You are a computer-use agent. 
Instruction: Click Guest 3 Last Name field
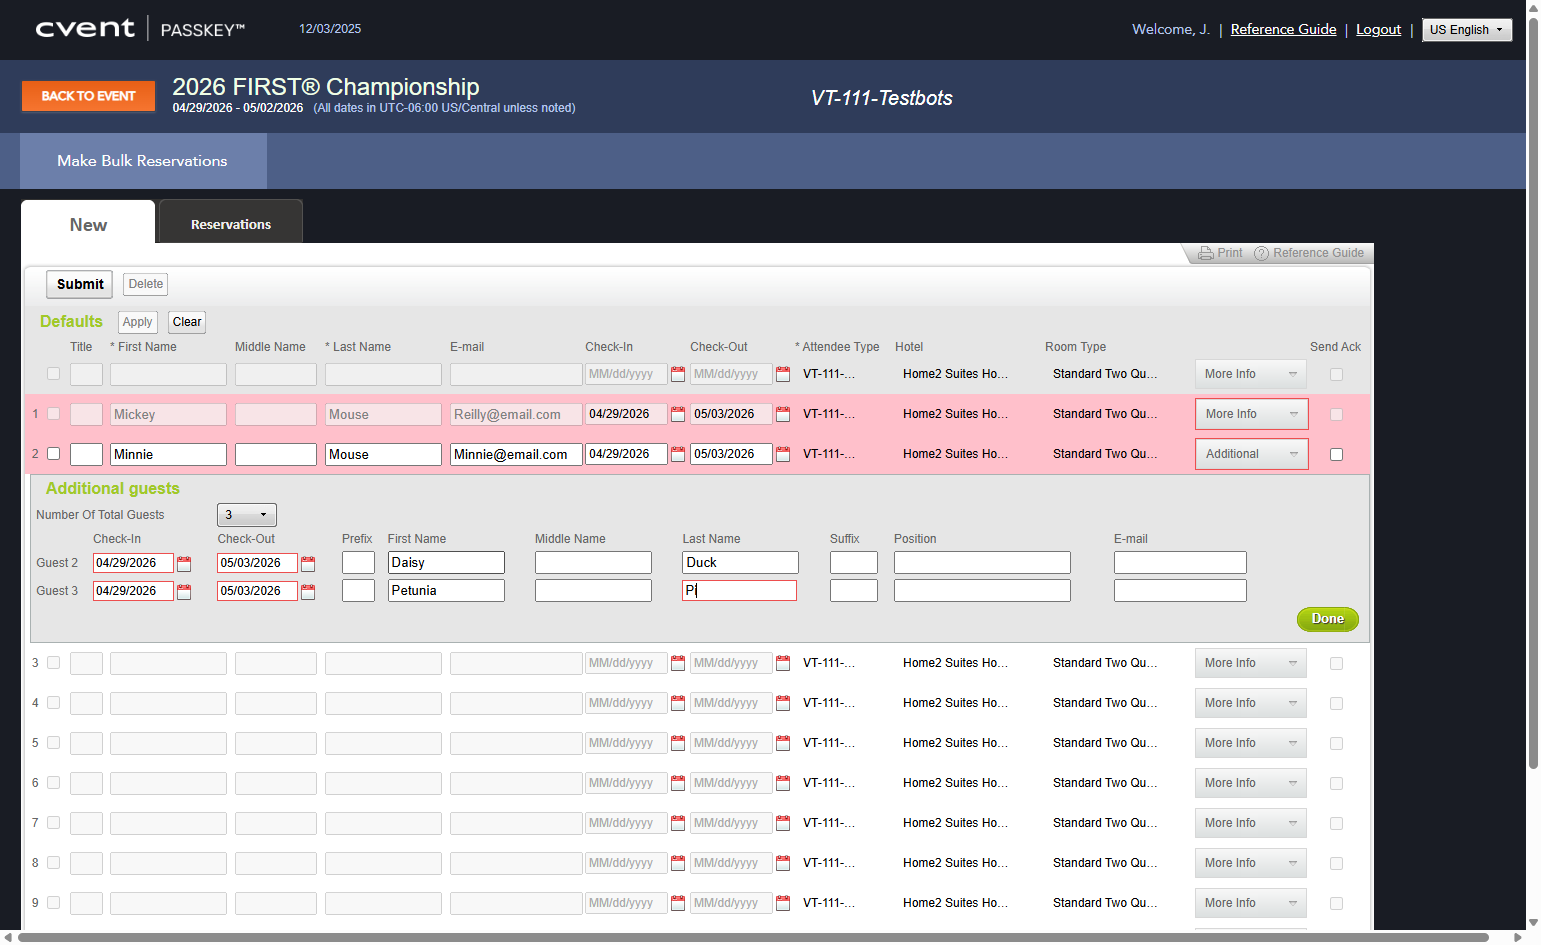[x=739, y=591]
